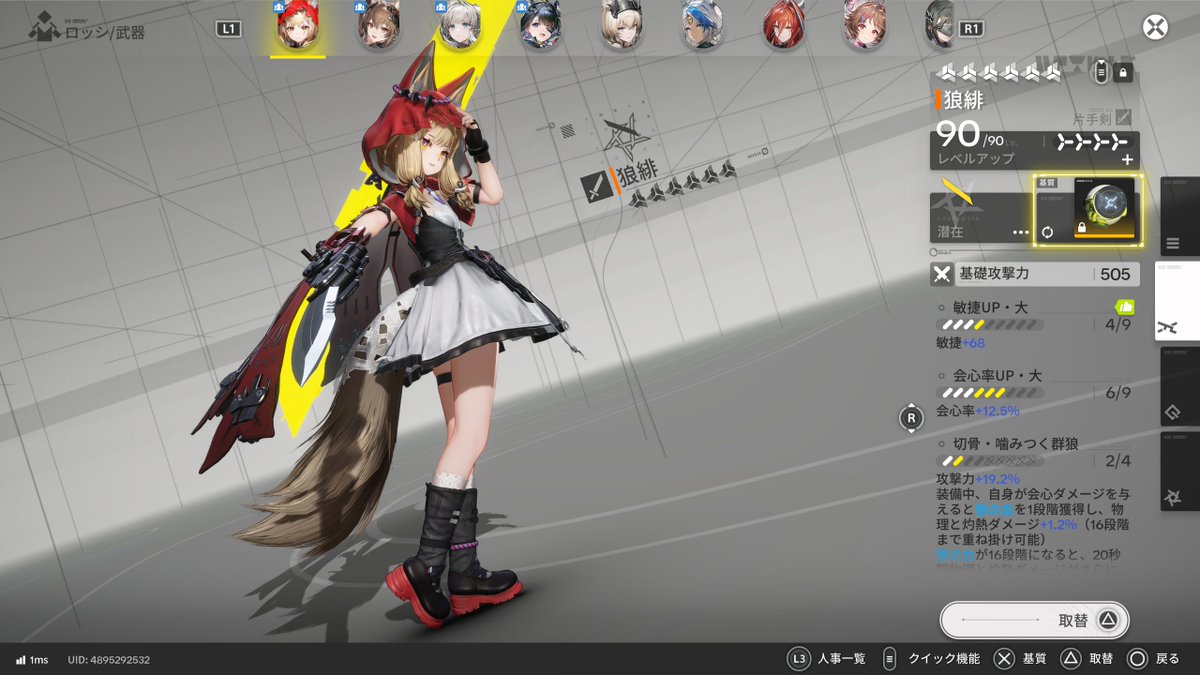This screenshot has width=1200, height=675.
Task: Select the silver-haired character portrait
Action: pos(460,25)
